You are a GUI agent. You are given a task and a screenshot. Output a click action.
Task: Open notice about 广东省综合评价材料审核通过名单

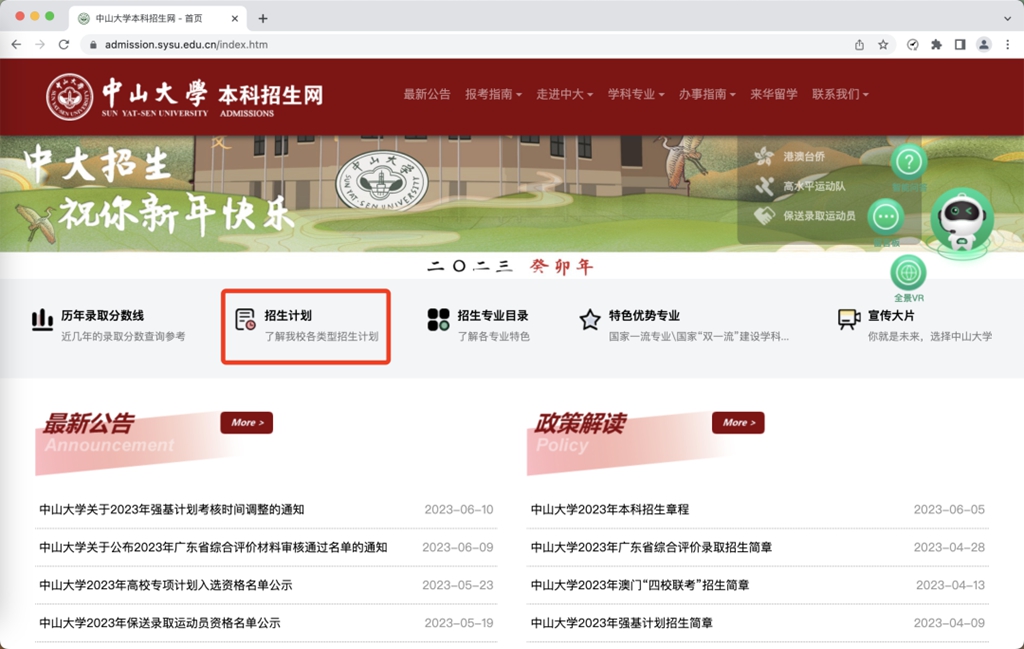[214, 547]
